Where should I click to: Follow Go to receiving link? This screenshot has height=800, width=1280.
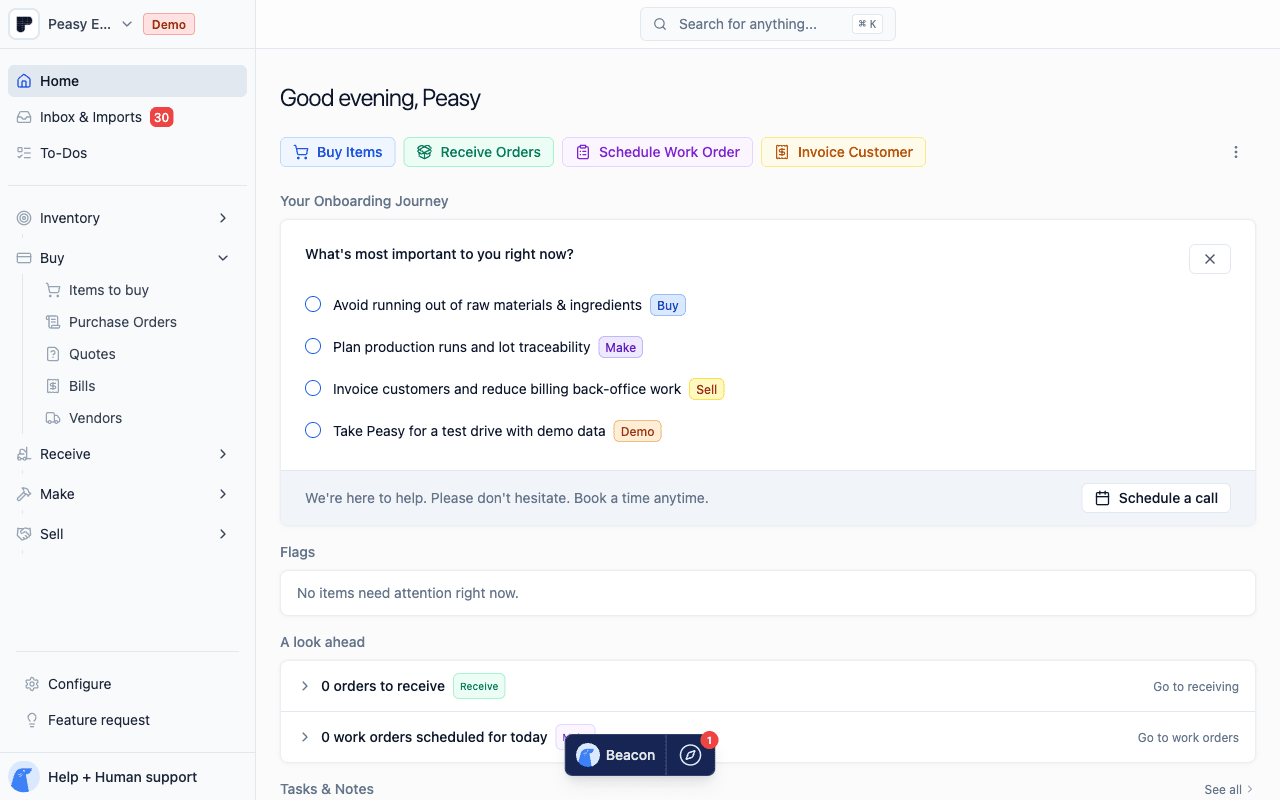click(x=1196, y=687)
